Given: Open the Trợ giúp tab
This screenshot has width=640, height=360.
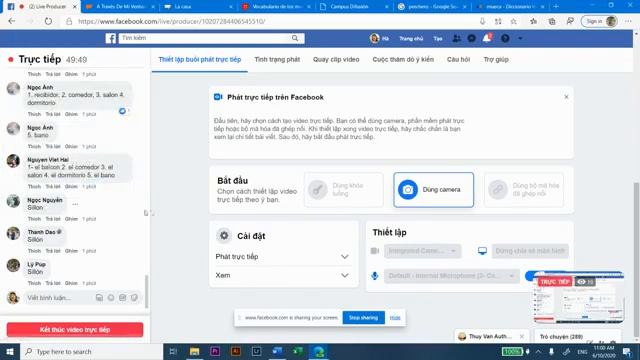Looking at the screenshot, I should [496, 60].
